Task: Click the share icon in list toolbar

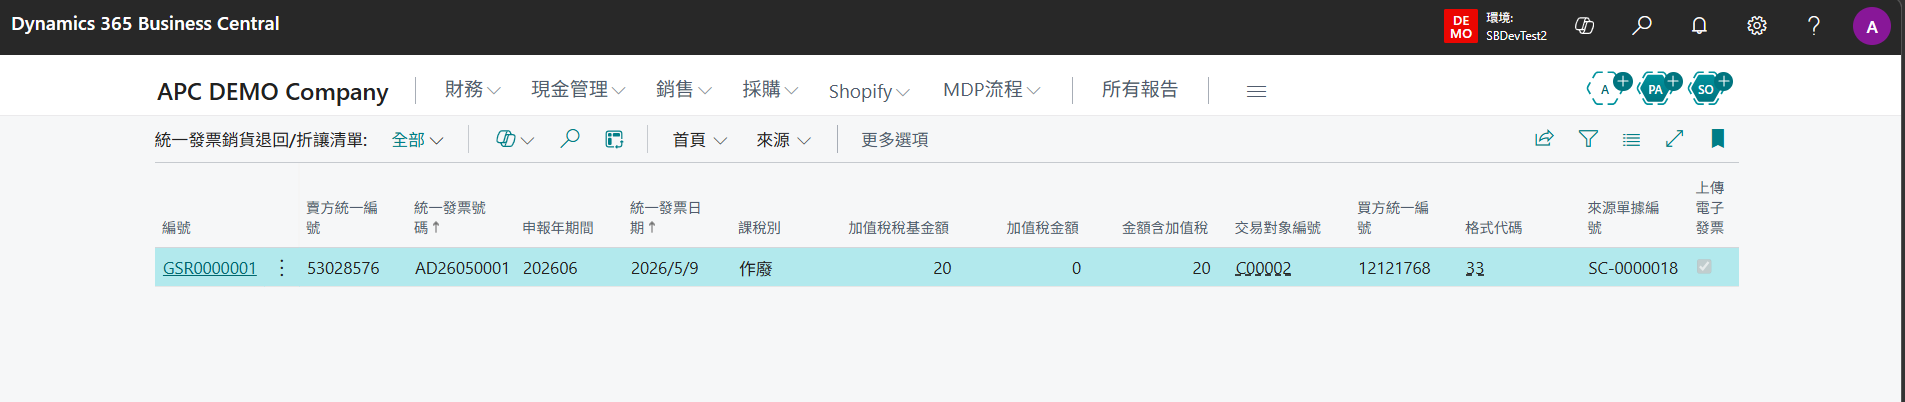Action: [x=1544, y=139]
